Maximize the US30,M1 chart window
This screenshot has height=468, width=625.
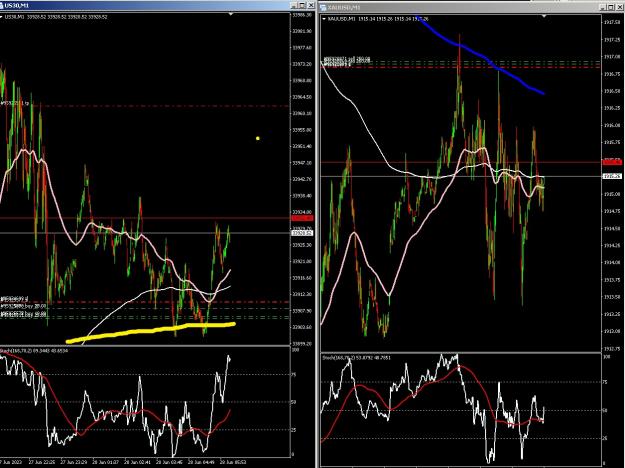tap(302, 6)
